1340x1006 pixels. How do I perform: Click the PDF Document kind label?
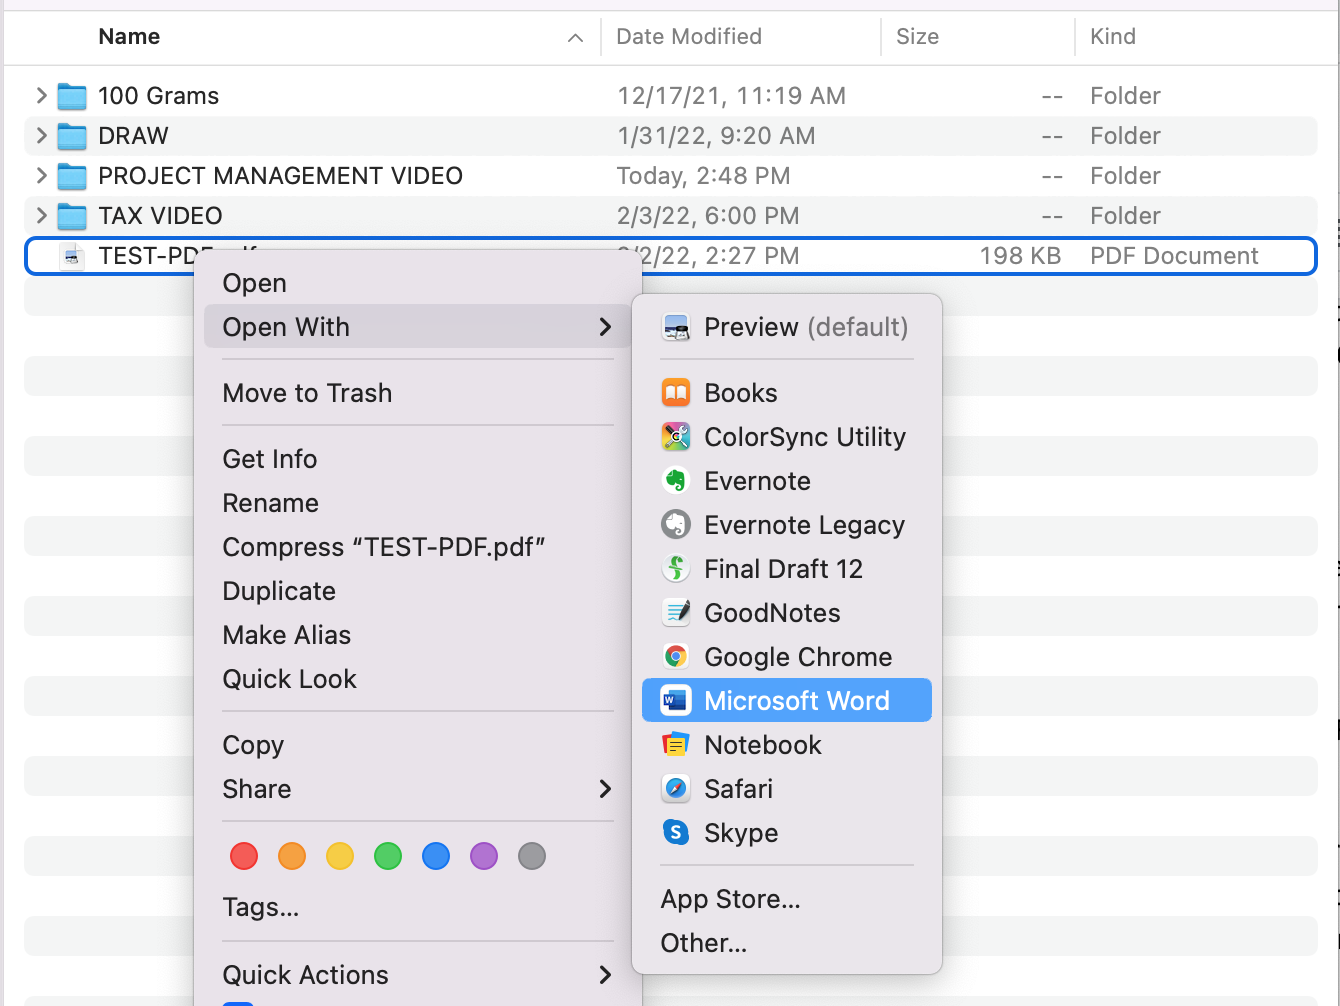pos(1174,256)
